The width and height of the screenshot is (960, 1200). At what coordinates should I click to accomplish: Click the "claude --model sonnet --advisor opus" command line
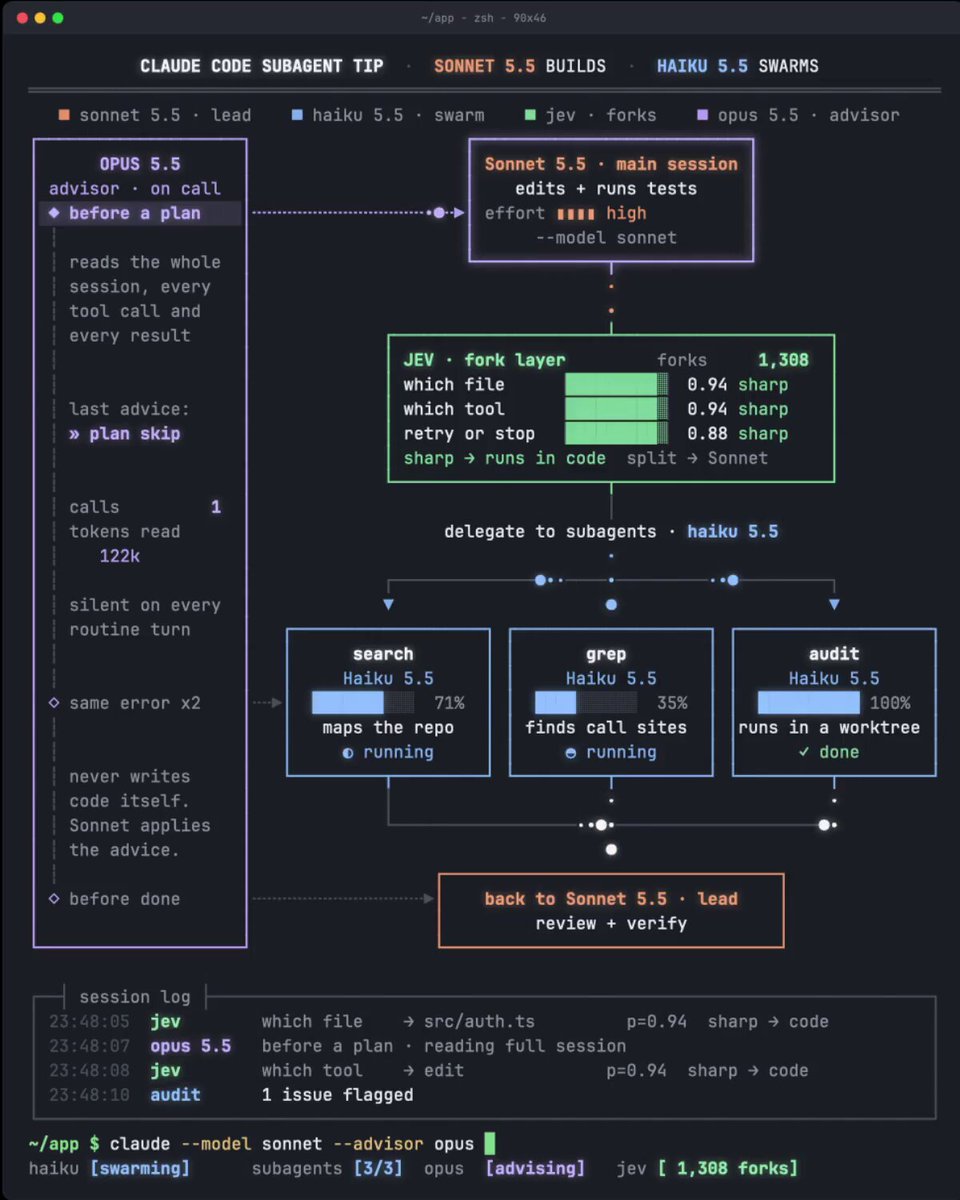(x=292, y=1143)
